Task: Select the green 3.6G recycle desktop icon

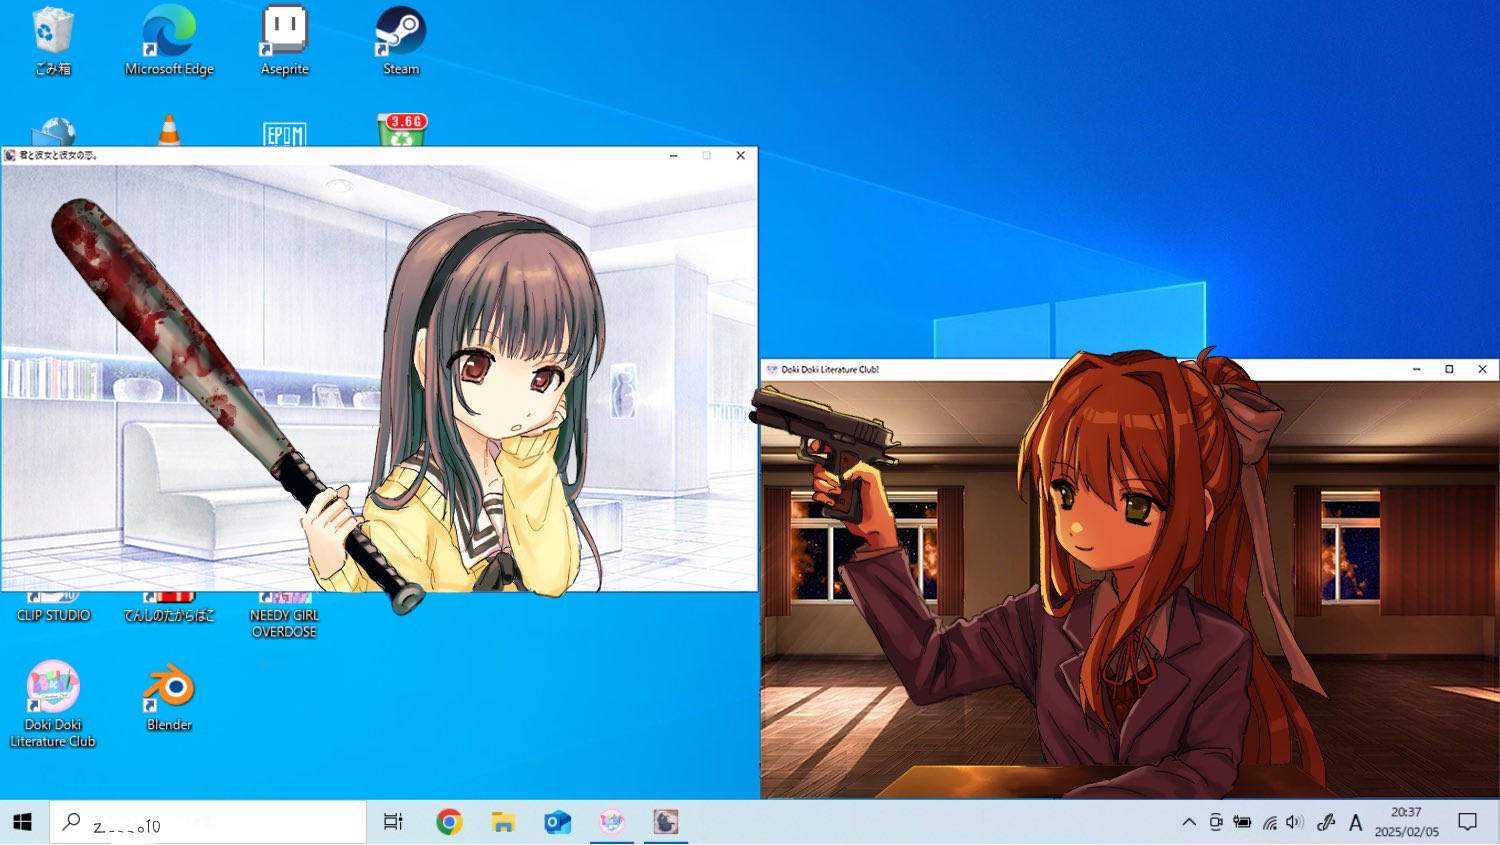Action: (x=401, y=130)
